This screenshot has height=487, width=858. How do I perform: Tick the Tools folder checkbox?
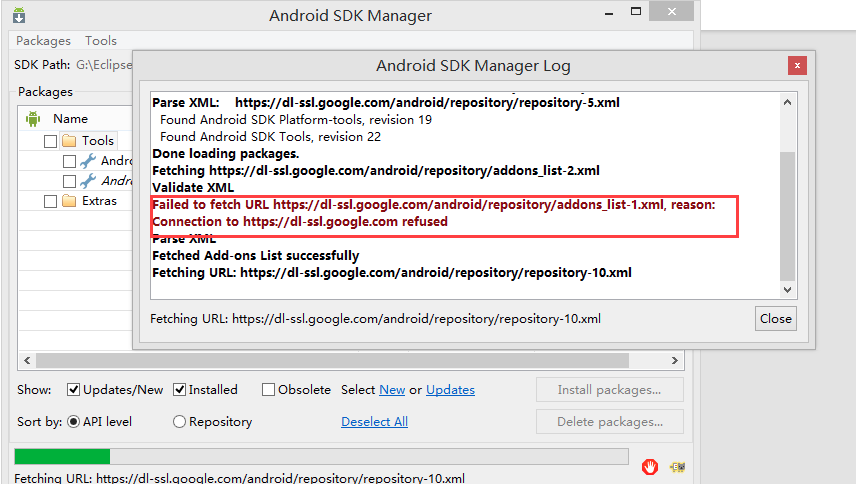[x=50, y=141]
